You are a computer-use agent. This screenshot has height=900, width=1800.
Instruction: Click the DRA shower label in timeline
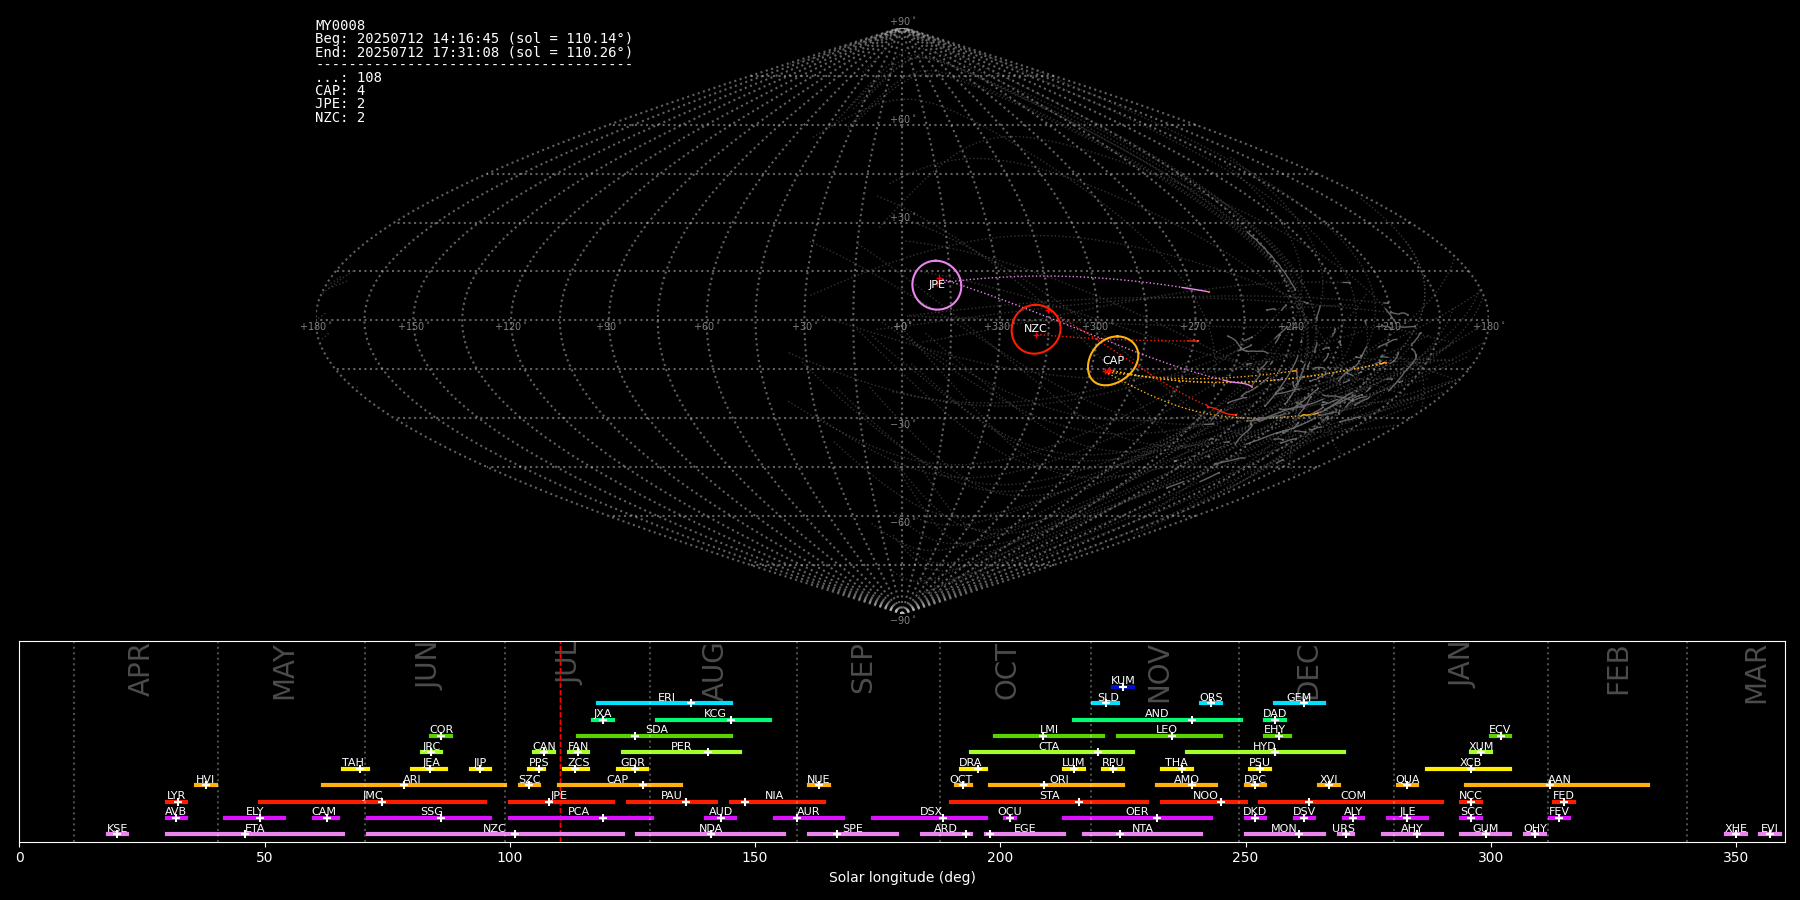[970, 763]
